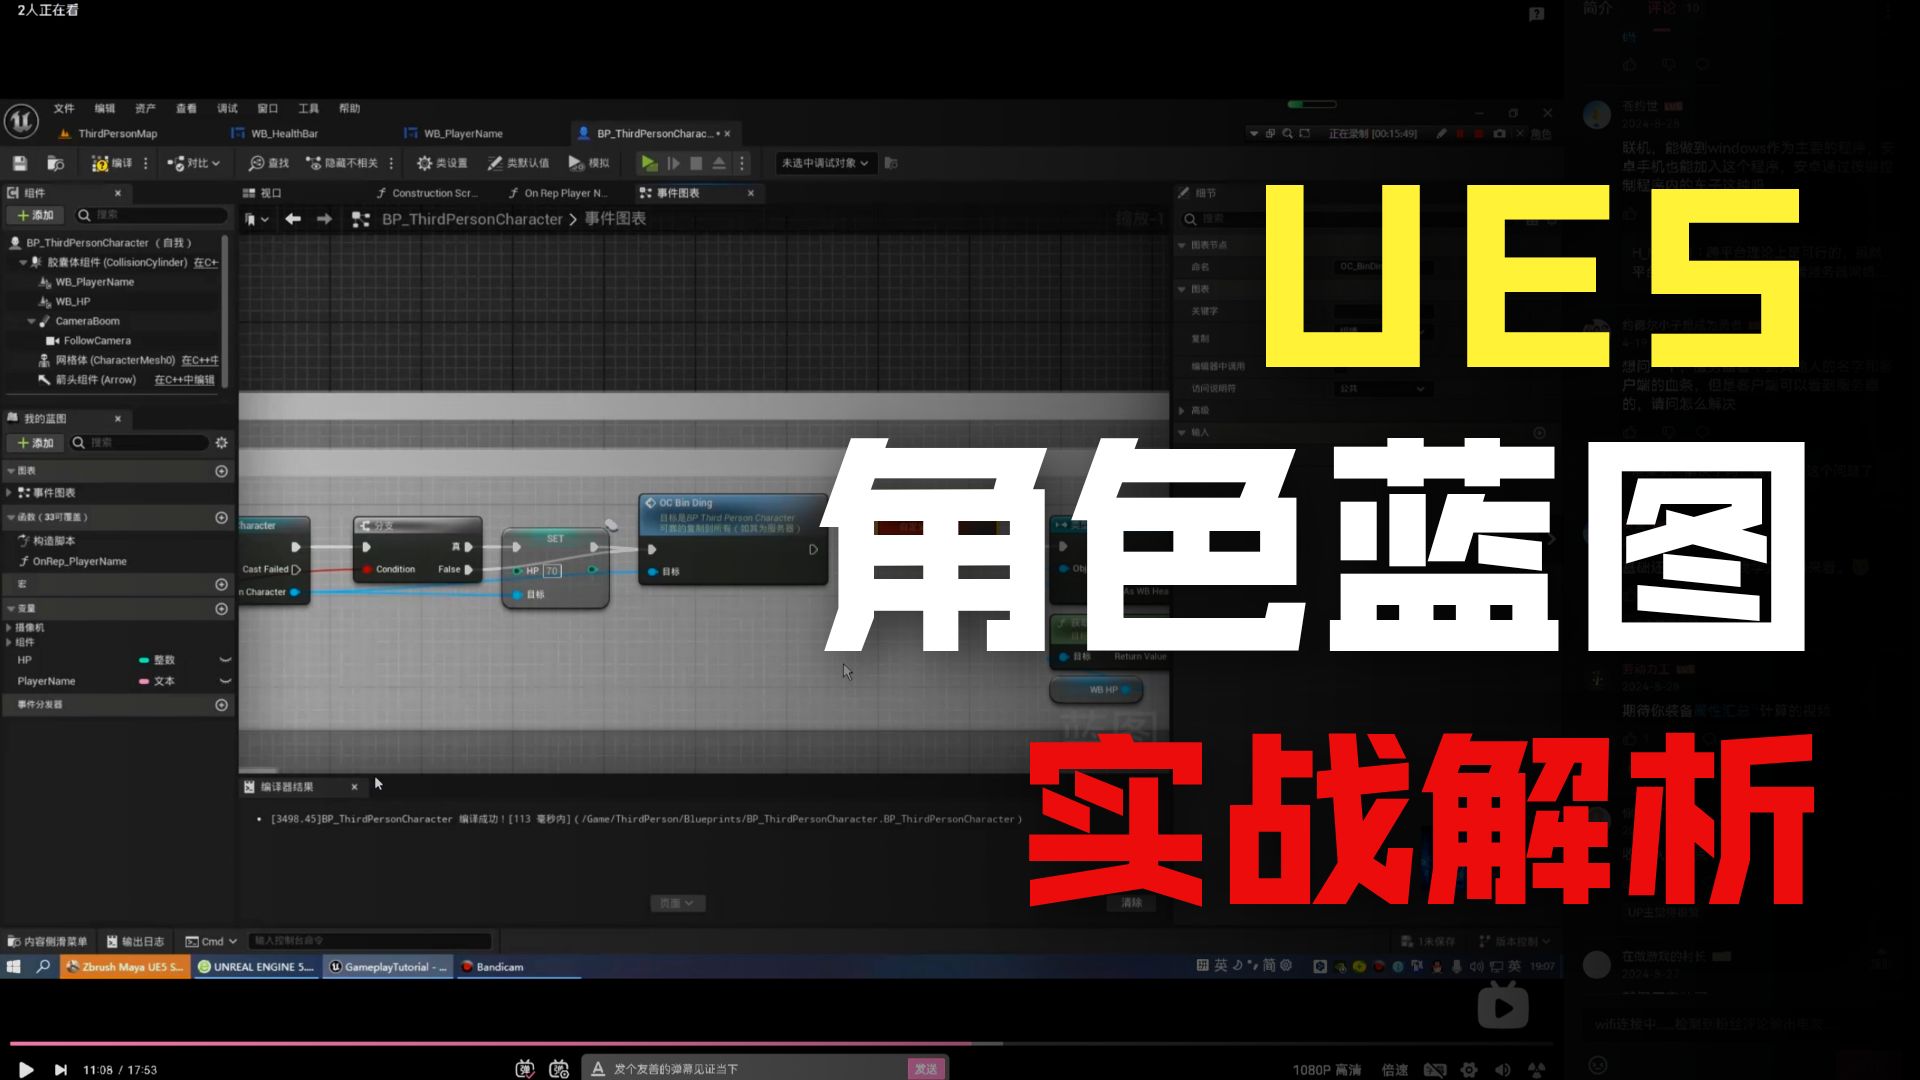
Task: Click the 模拟 simulate button
Action: (589, 163)
